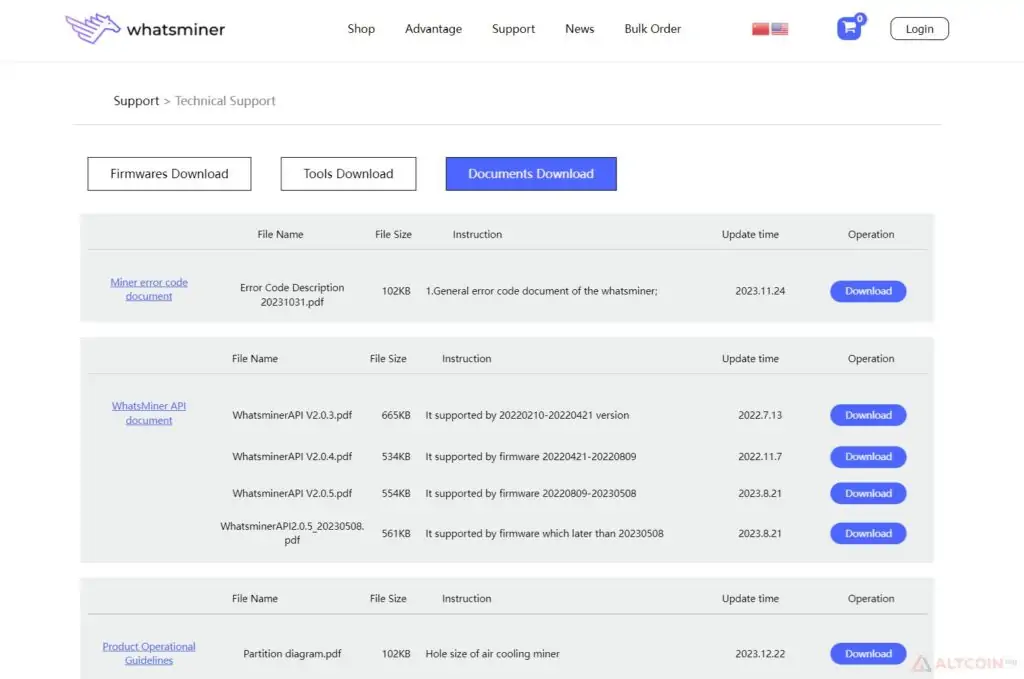The width and height of the screenshot is (1024, 679).
Task: Download WhatsminerAPI V2.0.5.pdf
Action: [868, 494]
